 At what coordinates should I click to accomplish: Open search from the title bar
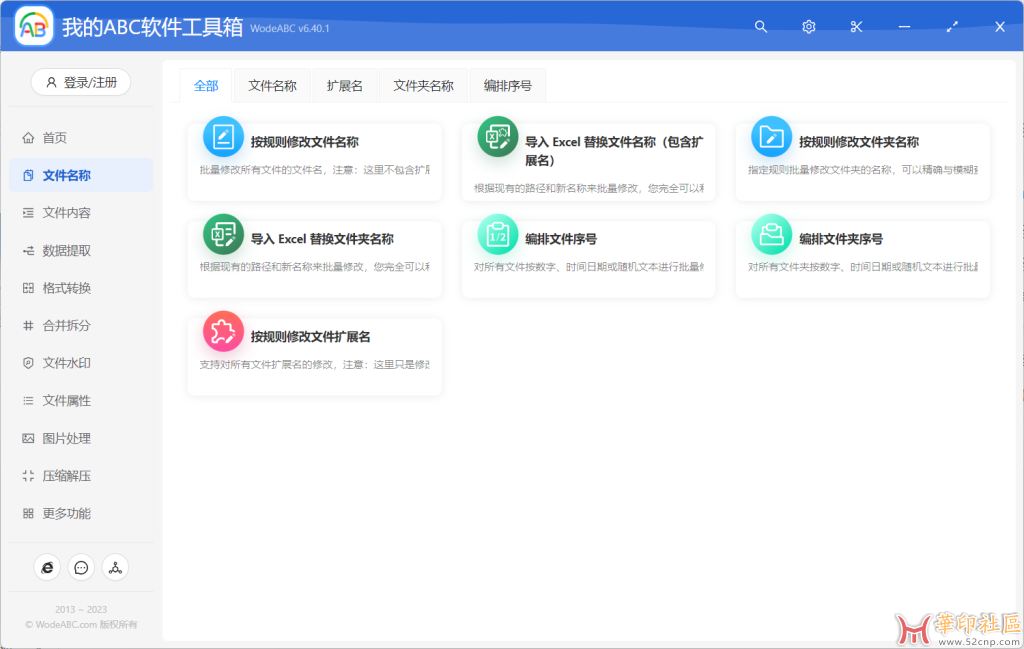coord(761,27)
